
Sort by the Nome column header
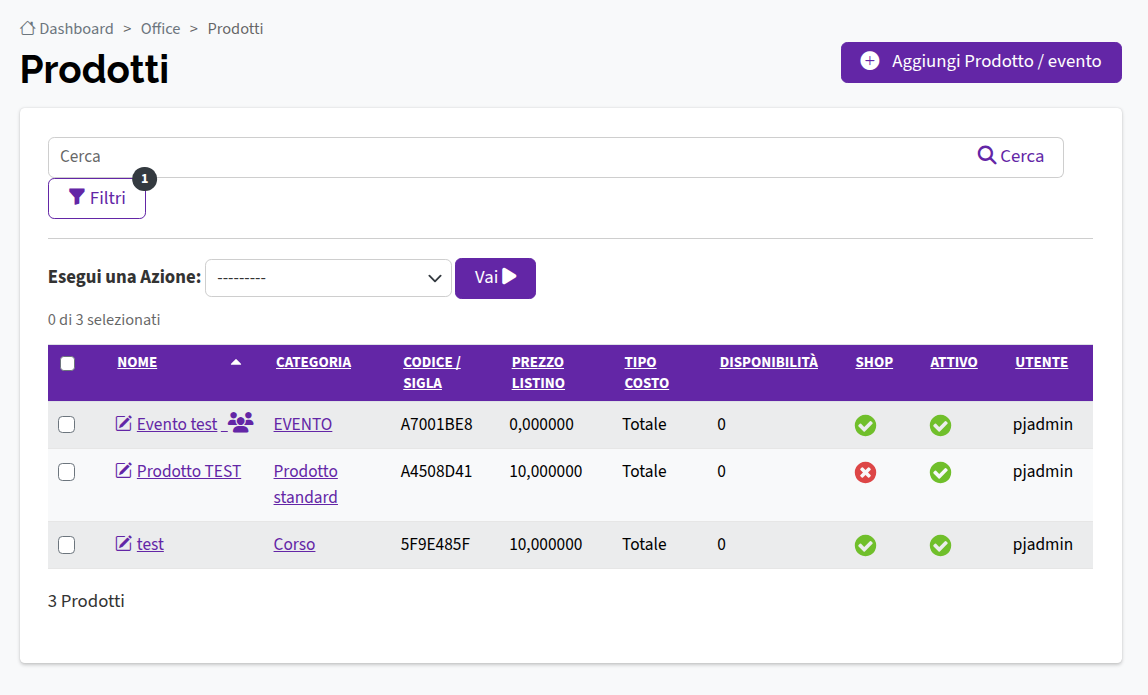point(137,362)
